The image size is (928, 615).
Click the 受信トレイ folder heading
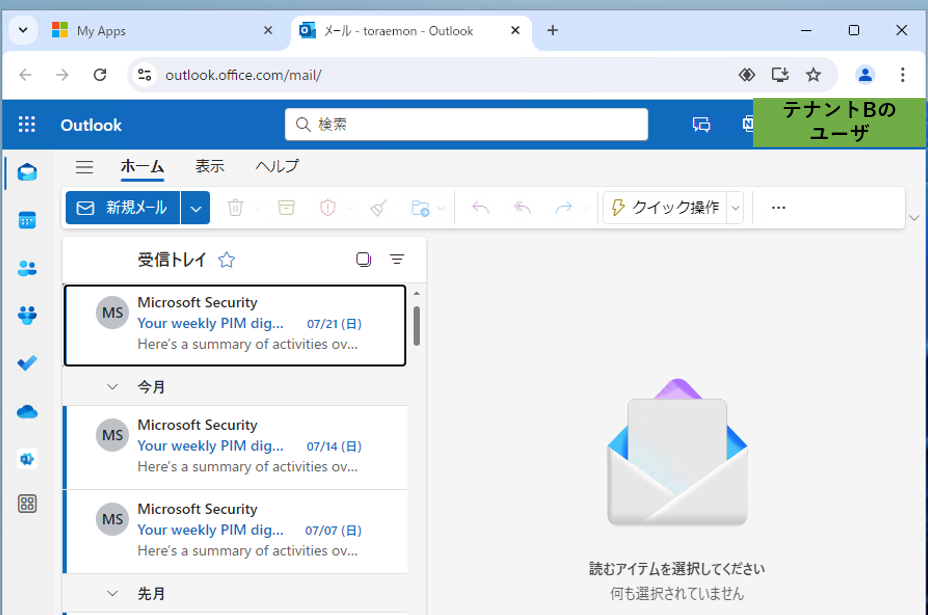point(172,260)
